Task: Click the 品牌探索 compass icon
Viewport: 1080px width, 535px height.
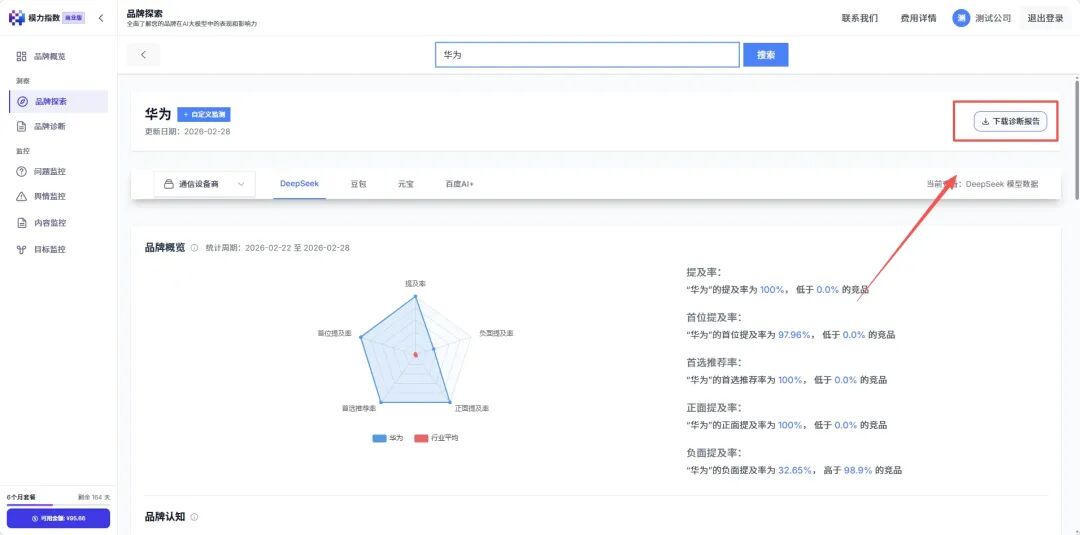Action: [x=22, y=101]
